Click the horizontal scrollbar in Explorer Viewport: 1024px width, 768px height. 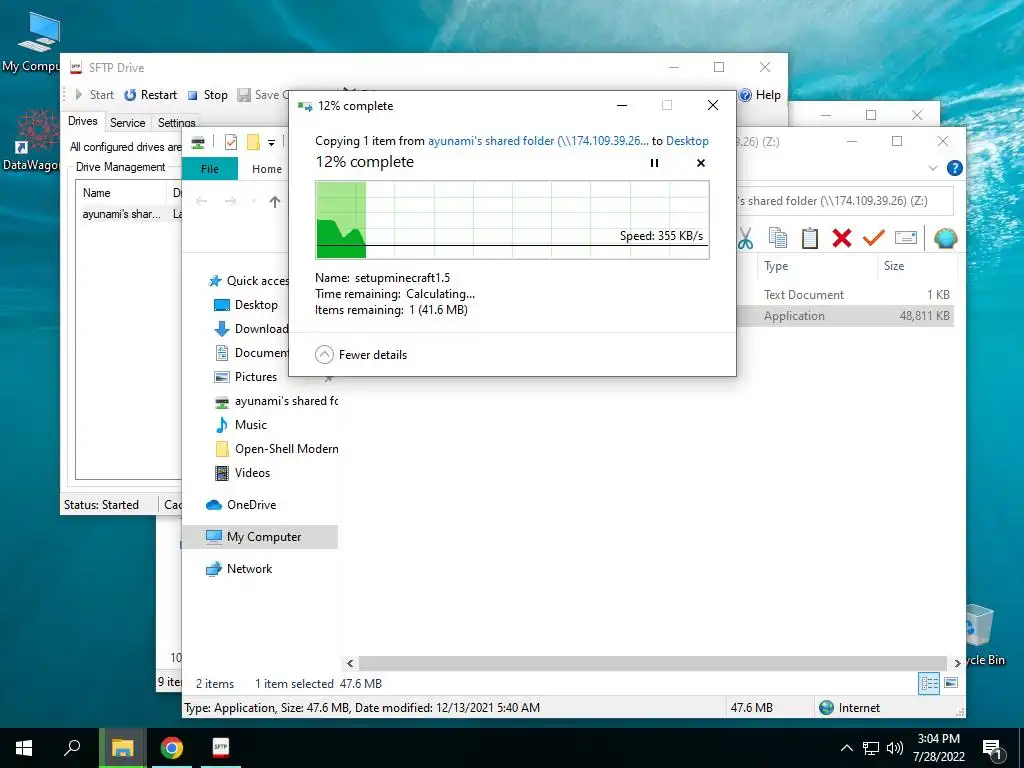tap(652, 664)
